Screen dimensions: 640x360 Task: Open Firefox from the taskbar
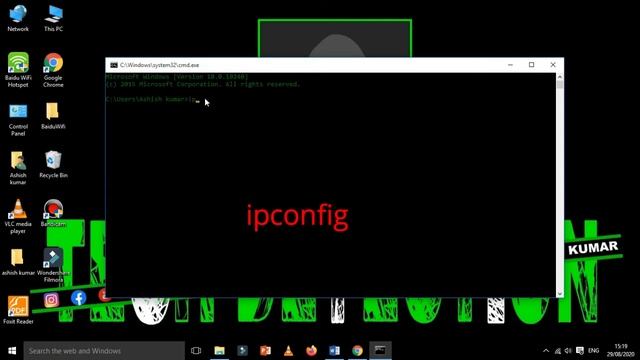(x=311, y=351)
